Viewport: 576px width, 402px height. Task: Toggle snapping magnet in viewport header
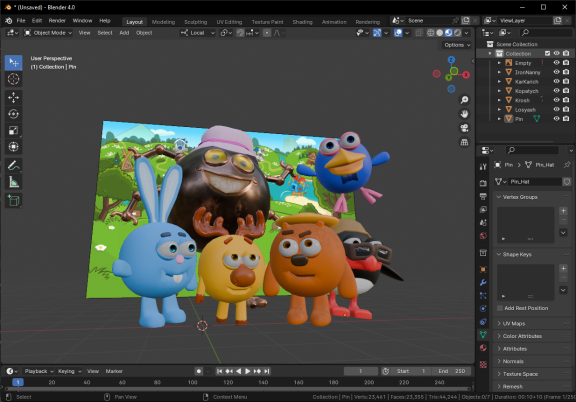pyautogui.click(x=240, y=33)
